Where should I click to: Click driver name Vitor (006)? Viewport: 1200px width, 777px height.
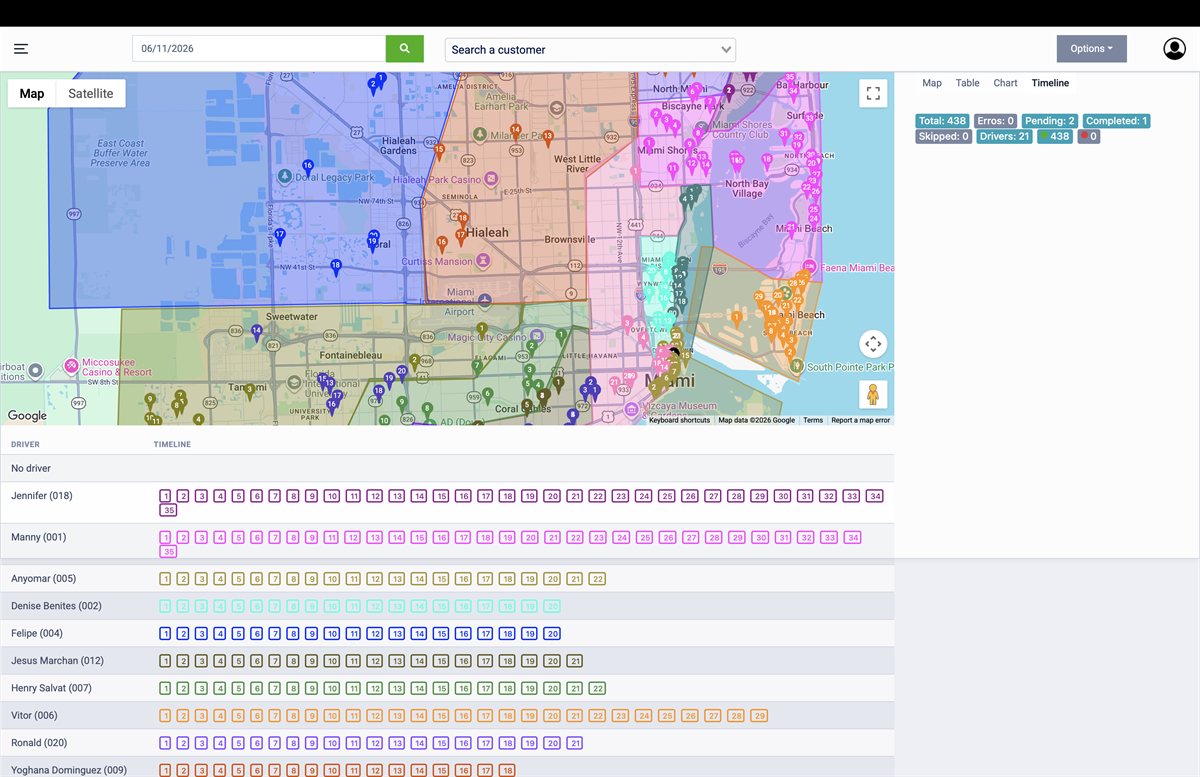(x=35, y=716)
